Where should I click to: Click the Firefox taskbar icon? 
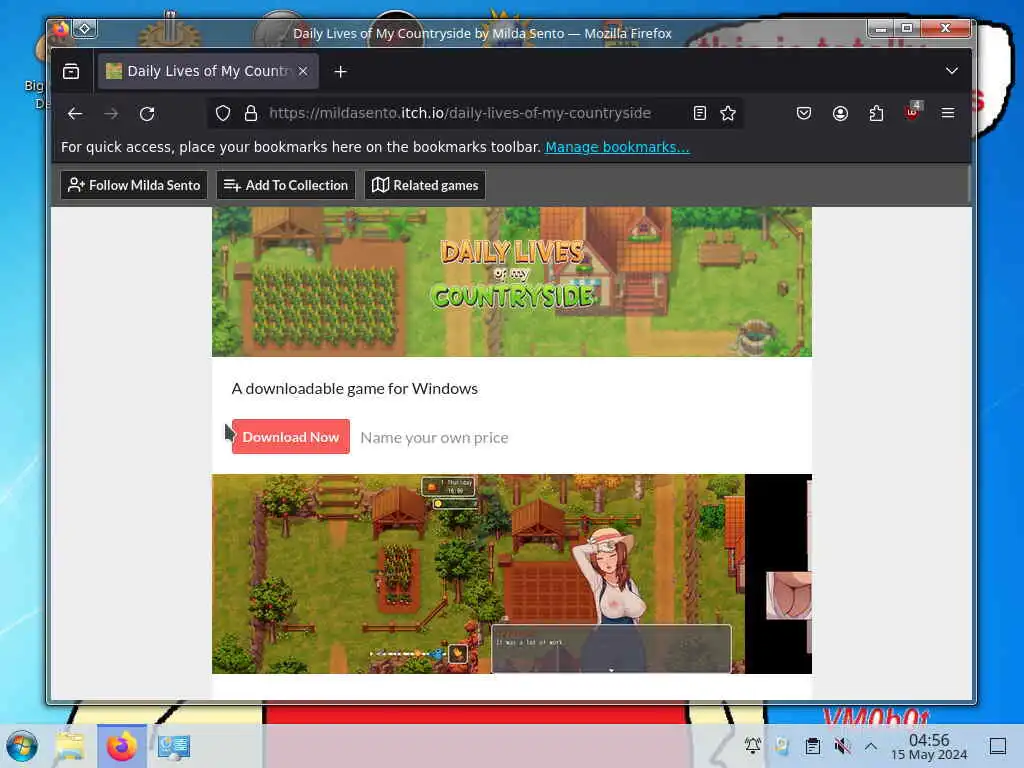click(x=121, y=746)
